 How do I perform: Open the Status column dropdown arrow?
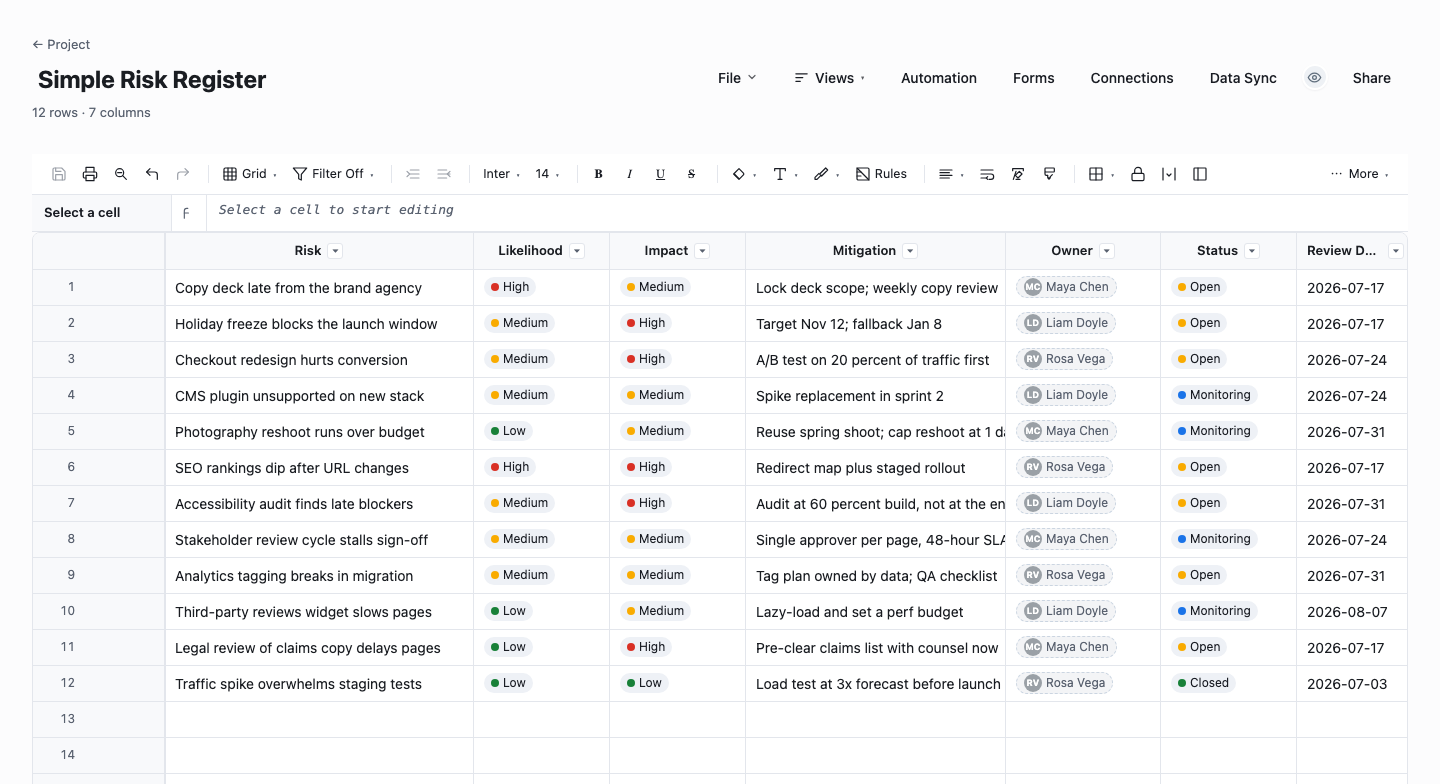1252,251
